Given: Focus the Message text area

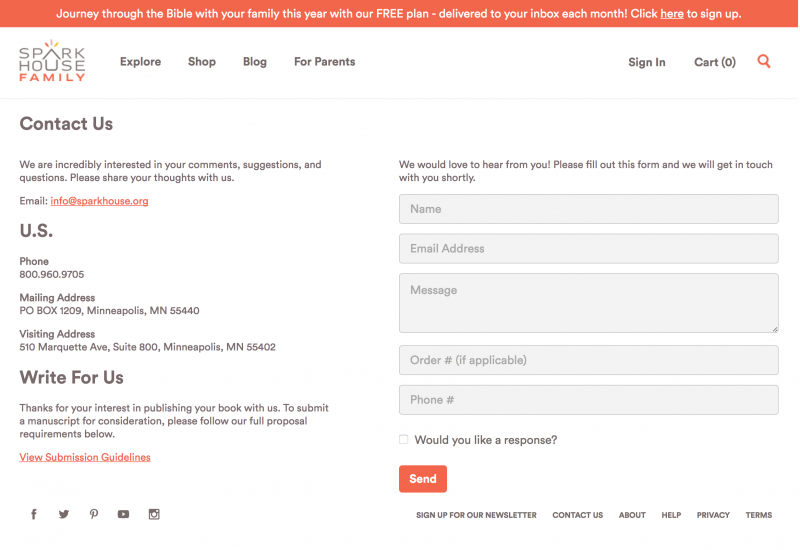Looking at the screenshot, I should pos(588,303).
